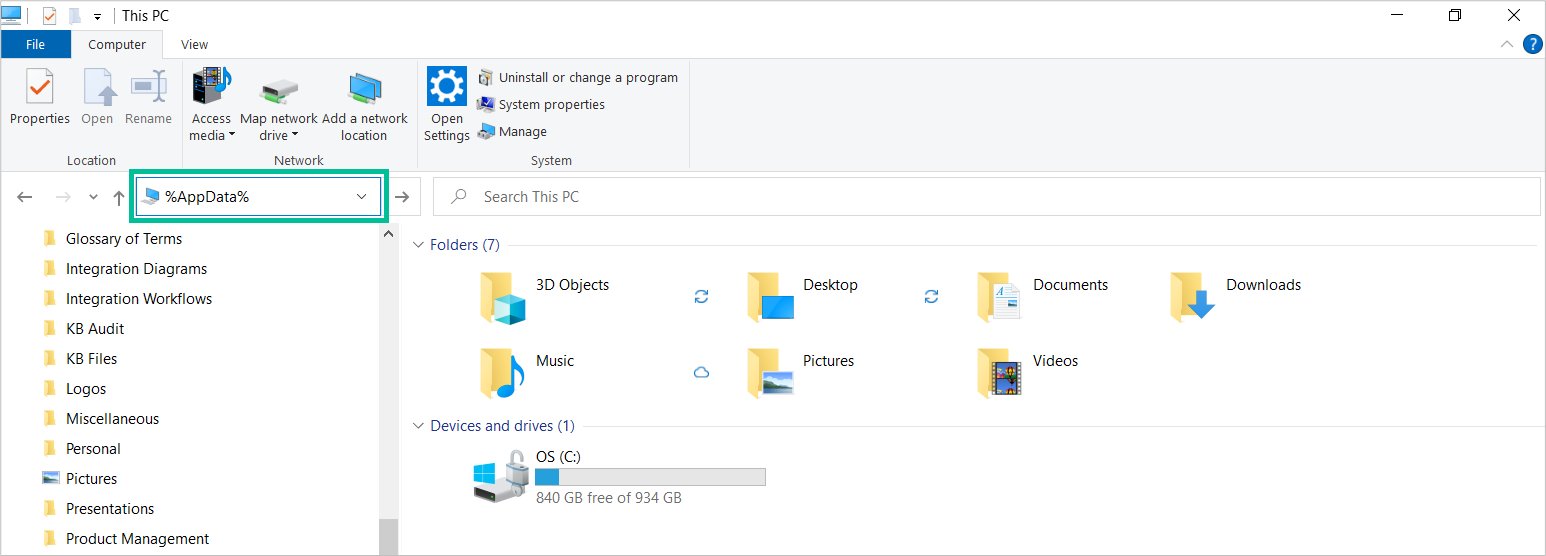Screen dimensions: 1546x556
Task: Open System properties
Action: click(x=551, y=105)
